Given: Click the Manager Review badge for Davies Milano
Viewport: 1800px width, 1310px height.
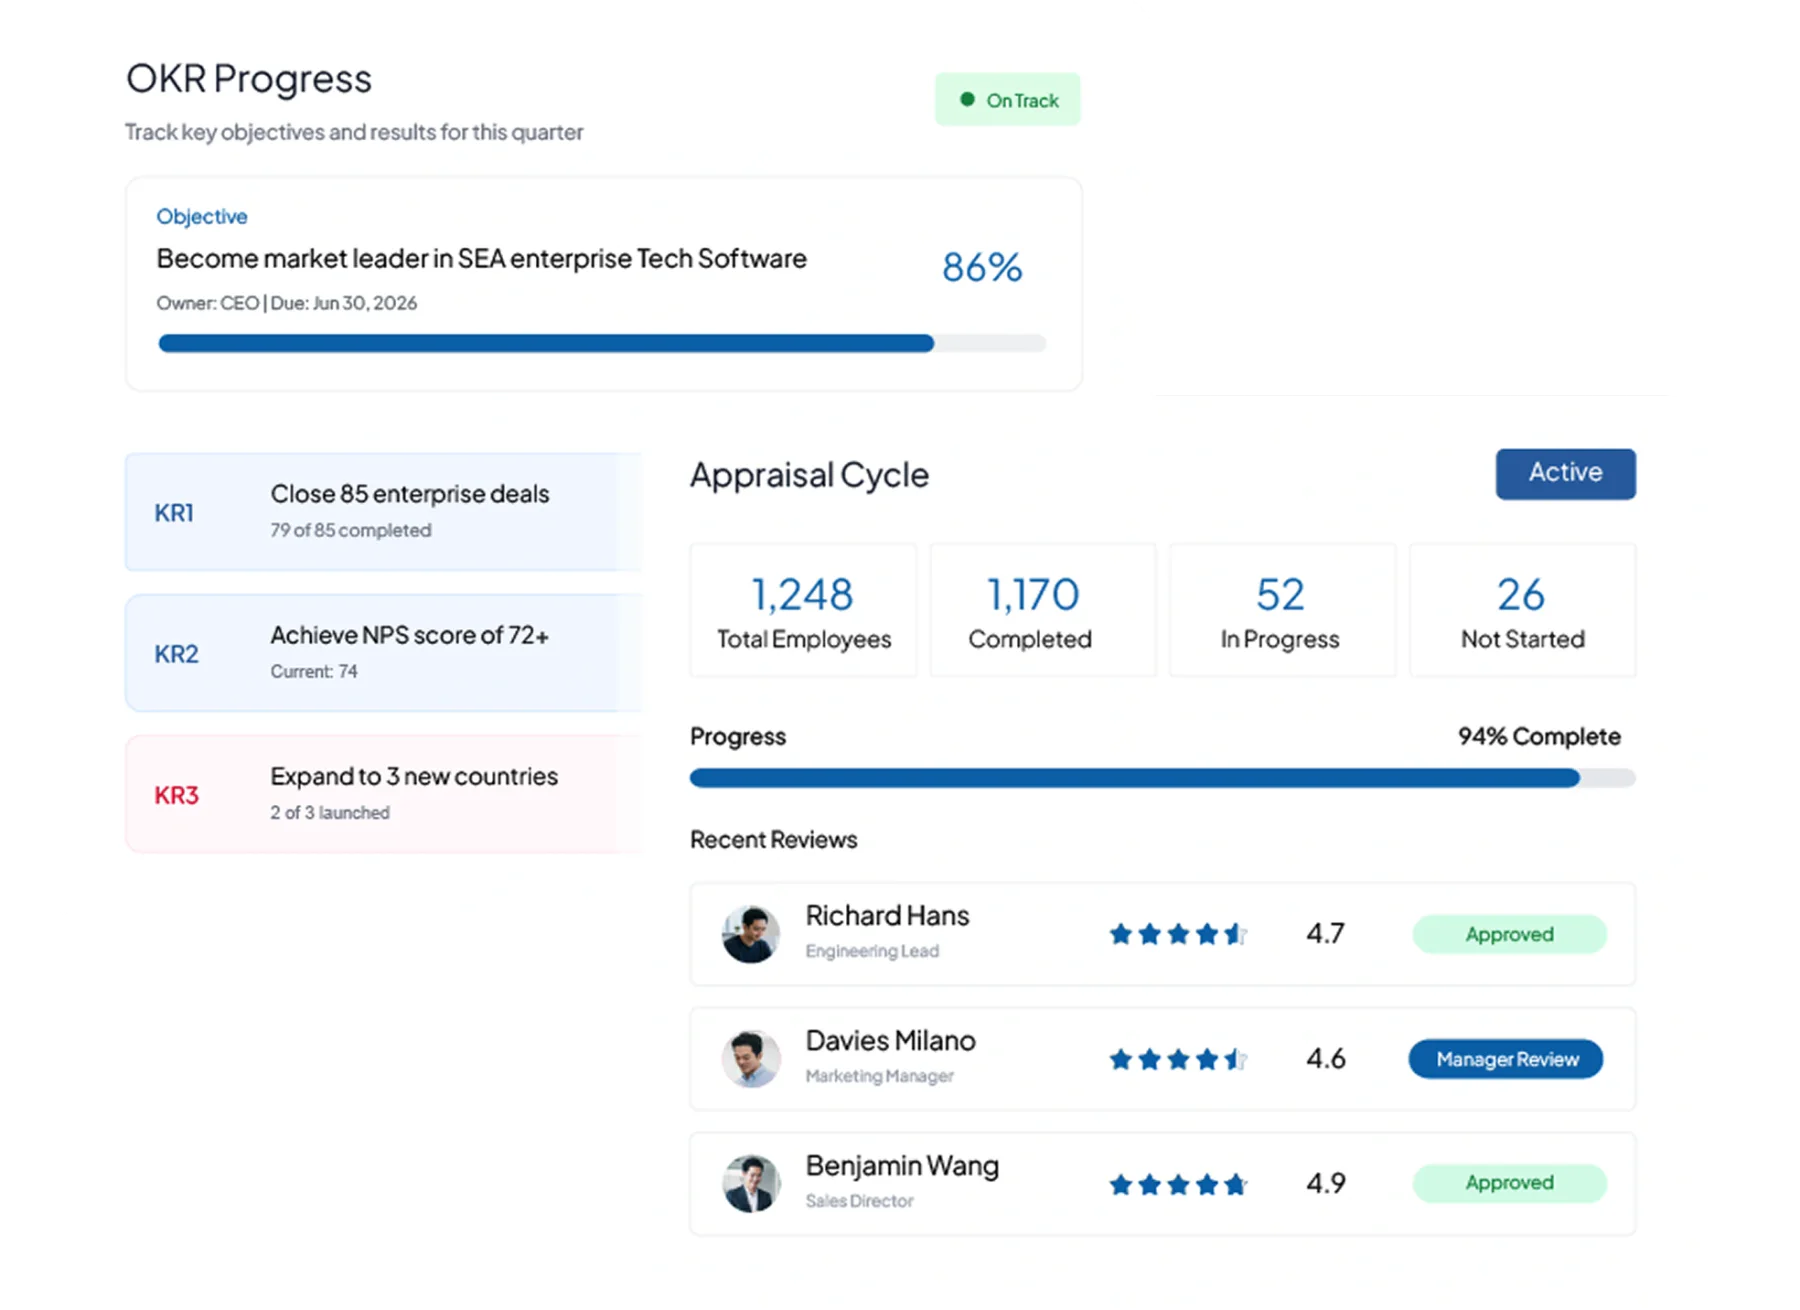Looking at the screenshot, I should click(1506, 1059).
